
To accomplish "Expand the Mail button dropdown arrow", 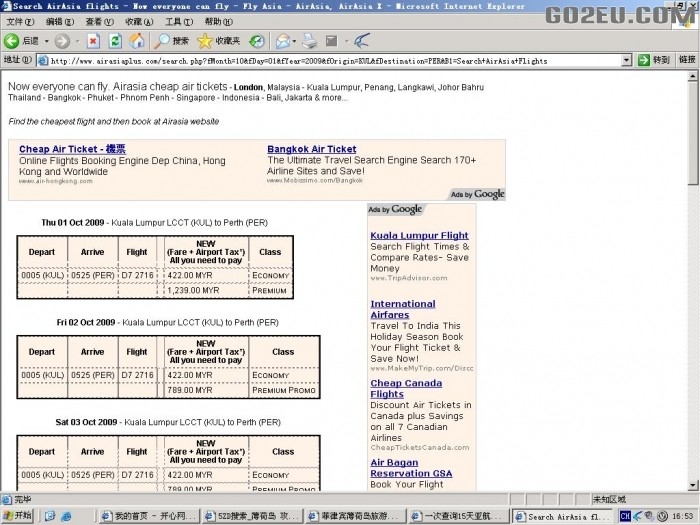I will [294, 41].
